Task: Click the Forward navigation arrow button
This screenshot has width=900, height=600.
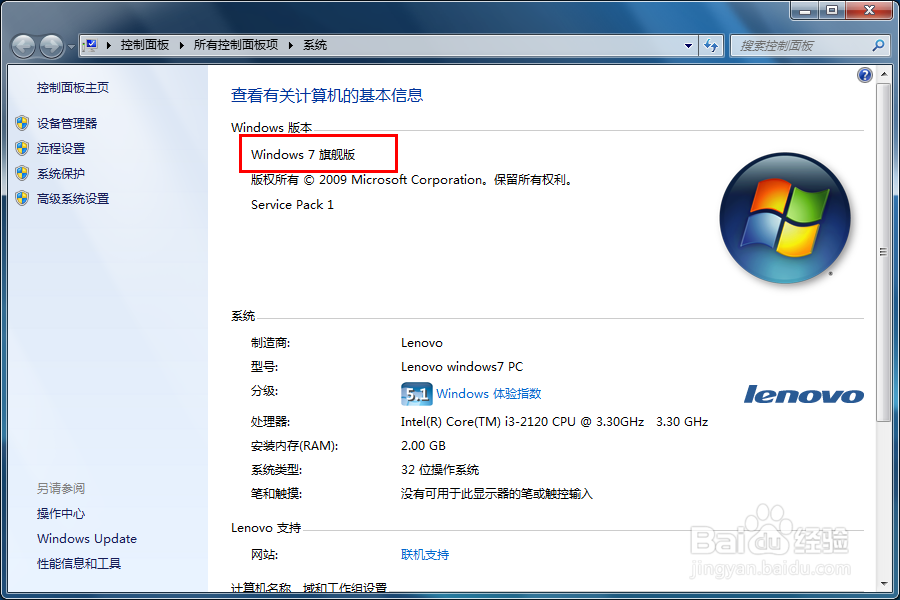Action: [52, 46]
